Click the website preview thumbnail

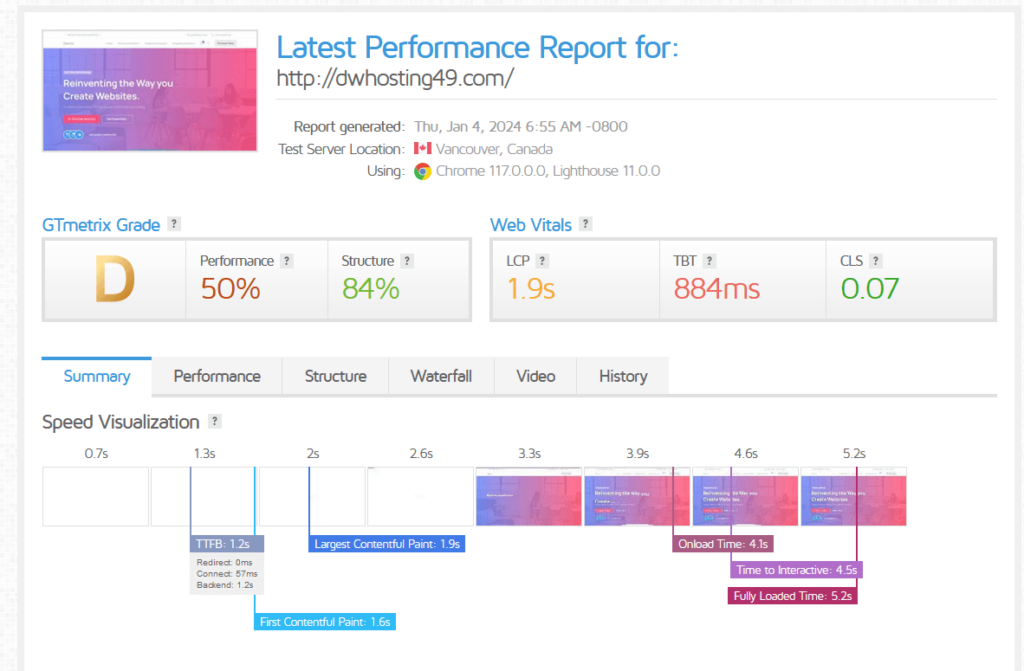coord(150,91)
